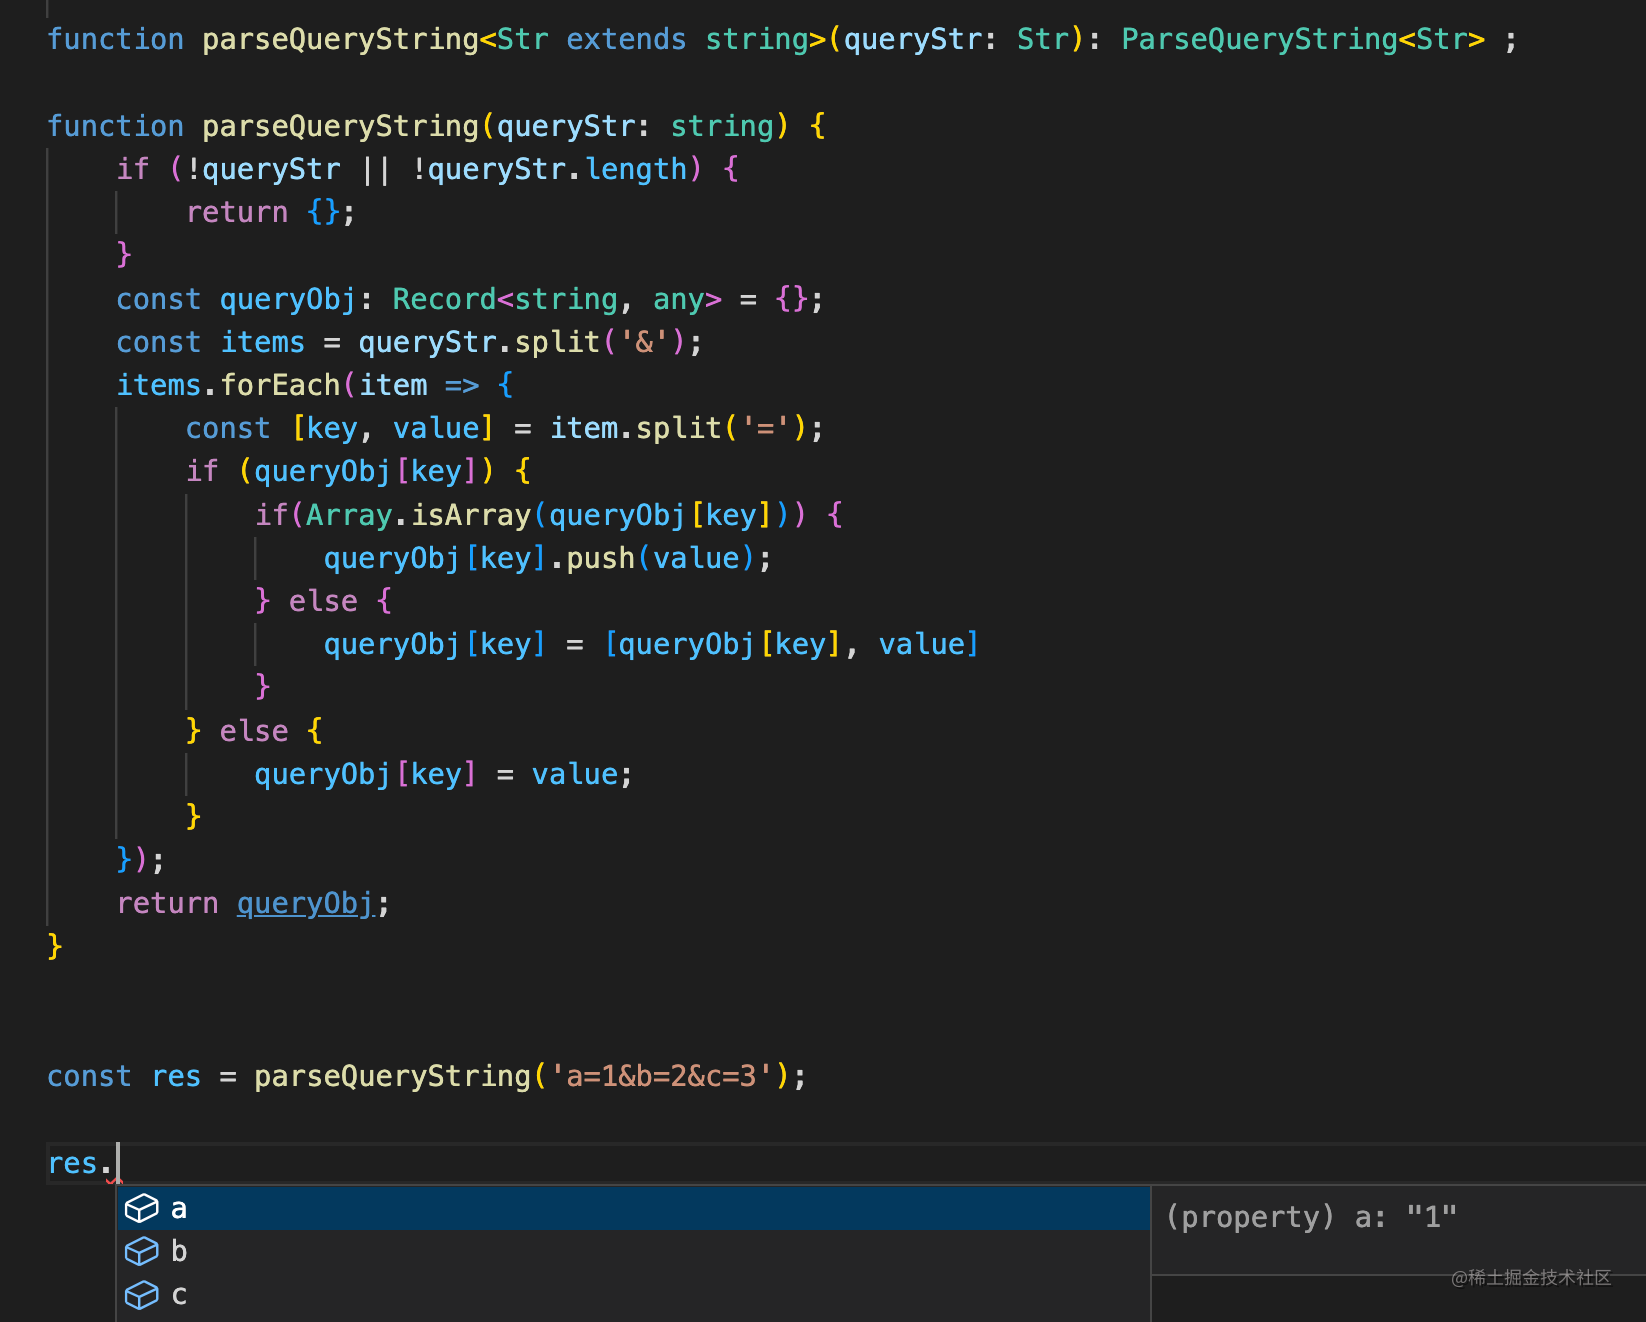This screenshot has height=1322, width=1646.
Task: Click the cube icon beside suggestion a
Action: [141, 1208]
